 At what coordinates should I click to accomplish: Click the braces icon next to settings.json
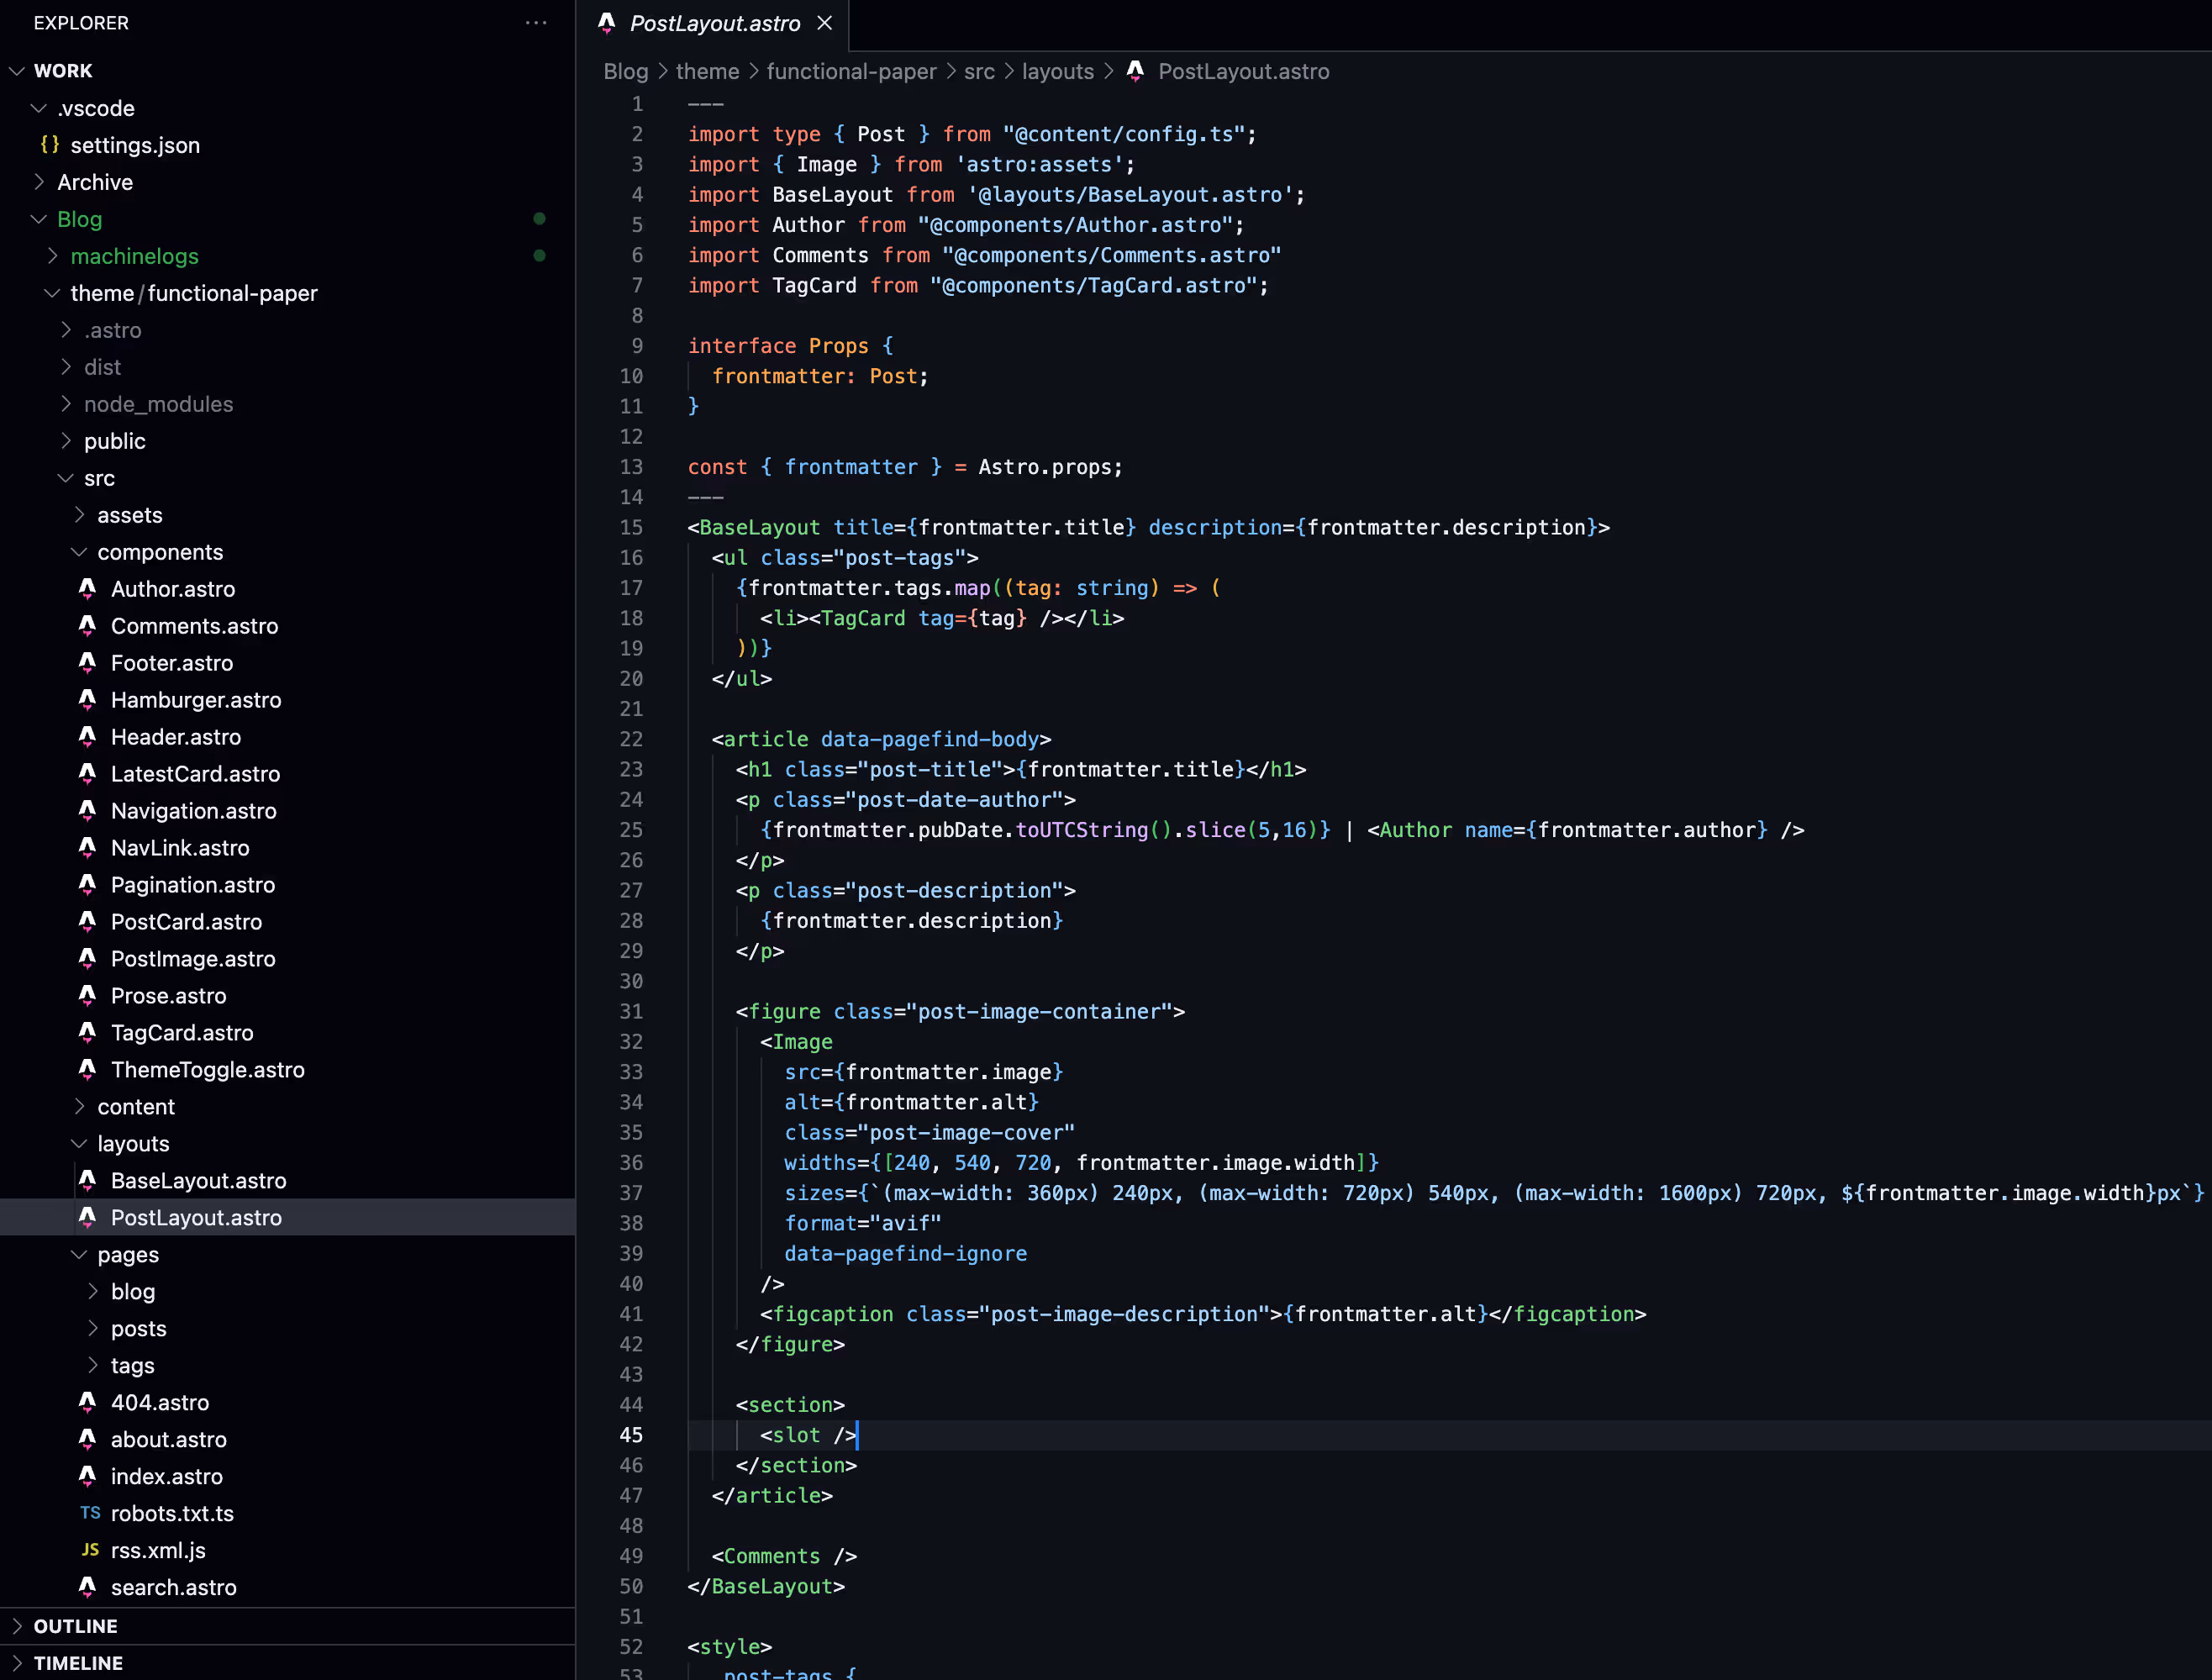tap(50, 145)
